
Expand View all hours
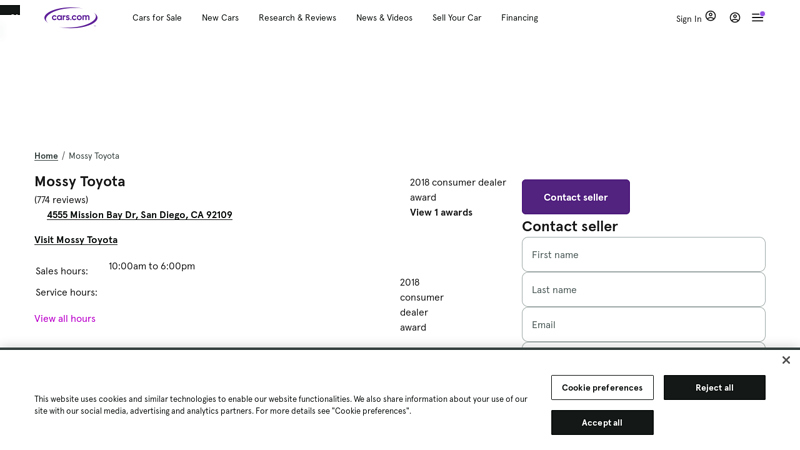pos(65,318)
